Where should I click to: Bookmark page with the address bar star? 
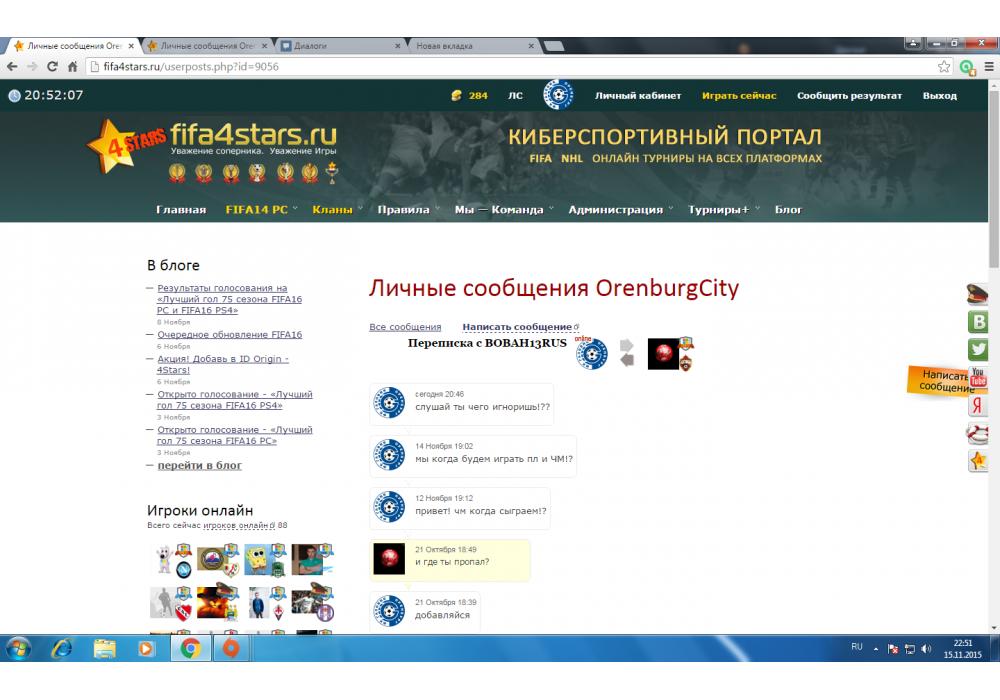[944, 67]
